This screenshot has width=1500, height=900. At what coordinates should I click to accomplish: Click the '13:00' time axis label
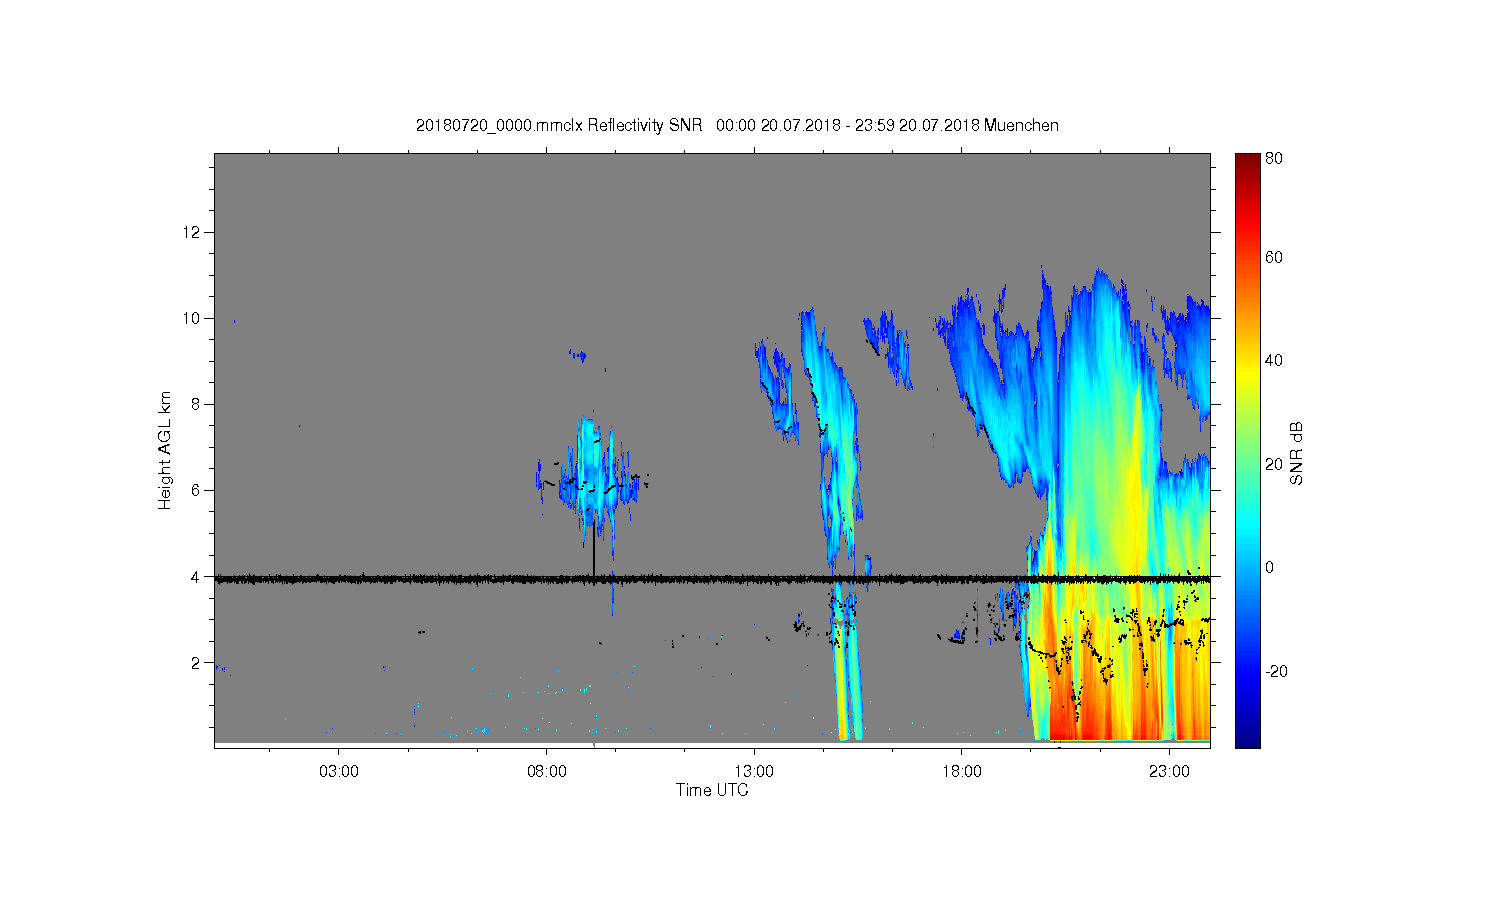[754, 772]
